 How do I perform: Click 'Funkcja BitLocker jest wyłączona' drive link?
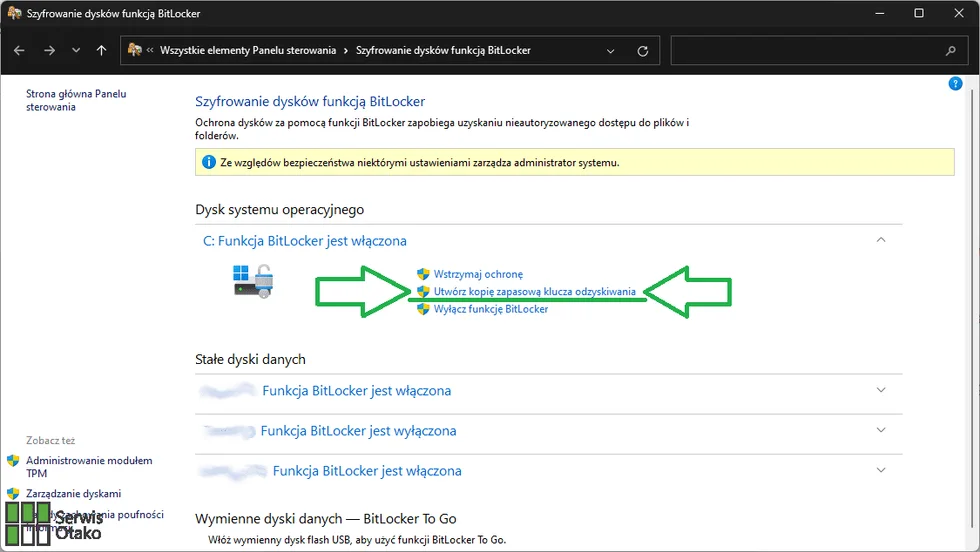point(358,431)
